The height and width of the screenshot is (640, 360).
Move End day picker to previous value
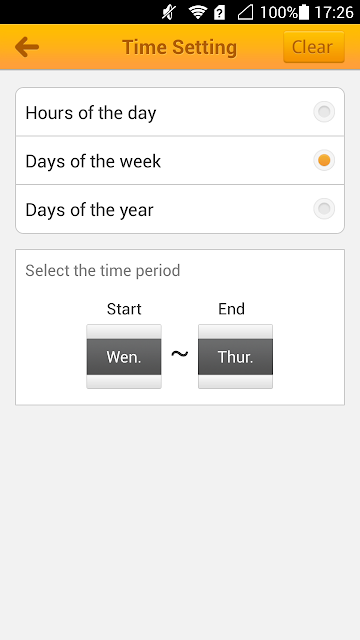[236, 331]
